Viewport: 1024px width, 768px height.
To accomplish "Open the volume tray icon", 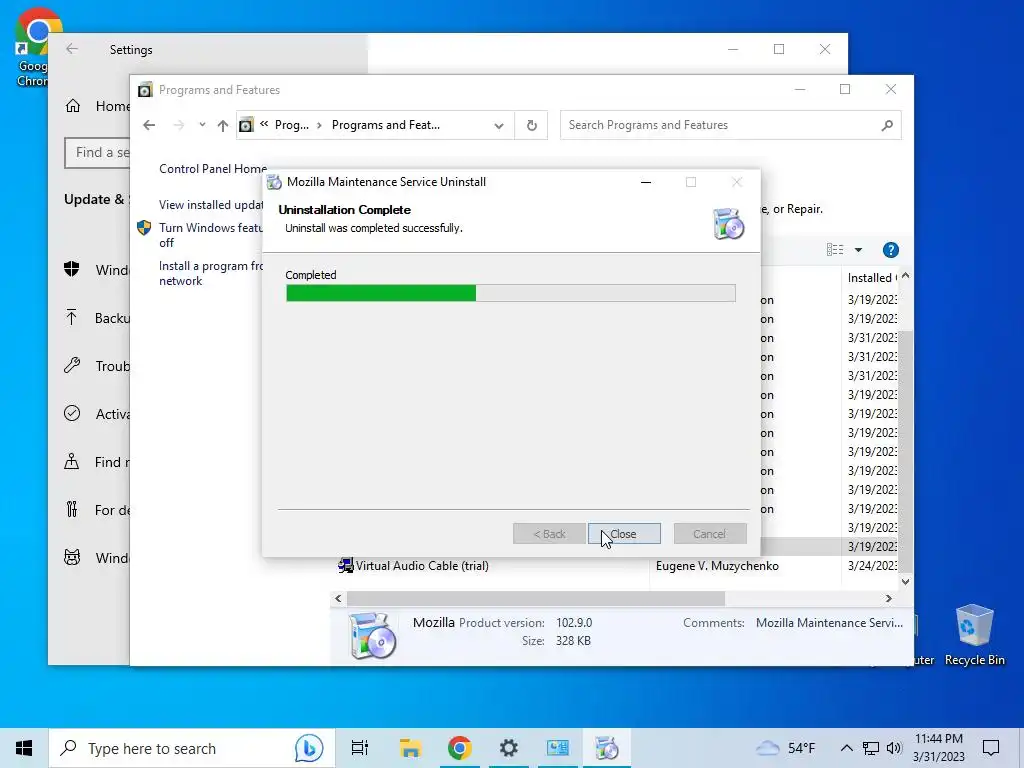I will [x=894, y=748].
